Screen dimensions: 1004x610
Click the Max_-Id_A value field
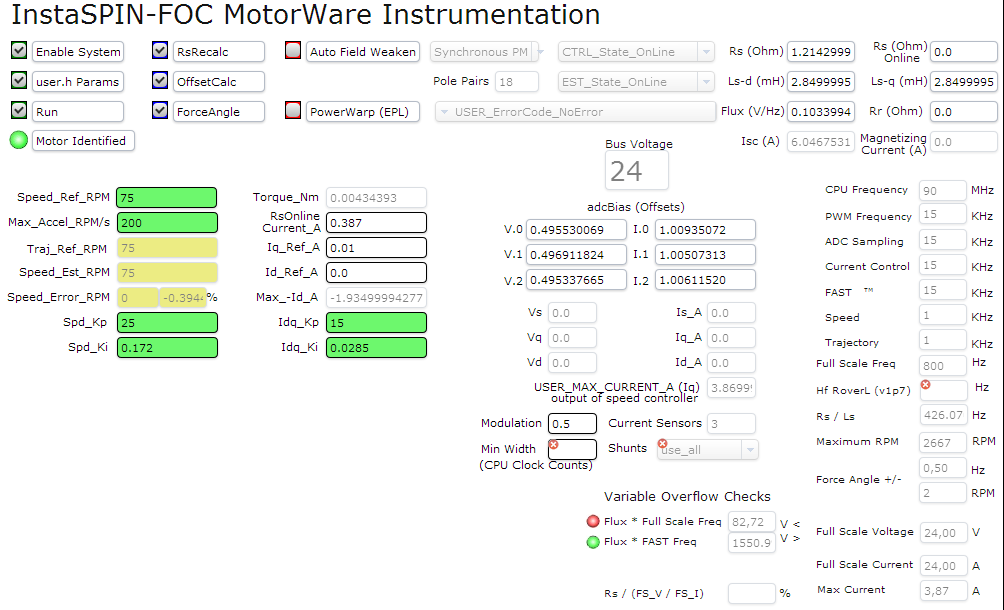(376, 298)
